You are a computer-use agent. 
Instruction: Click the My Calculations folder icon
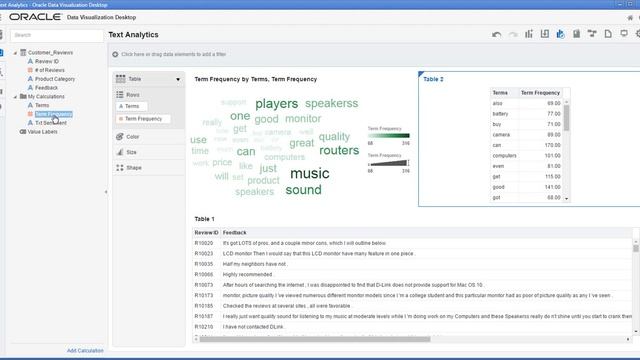click(x=23, y=97)
